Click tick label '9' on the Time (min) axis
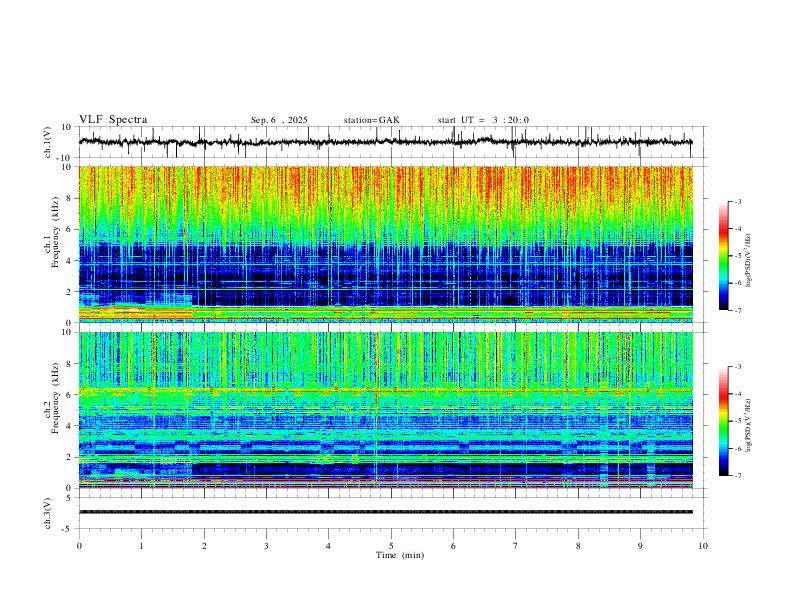The height and width of the screenshot is (612, 792). click(x=640, y=546)
